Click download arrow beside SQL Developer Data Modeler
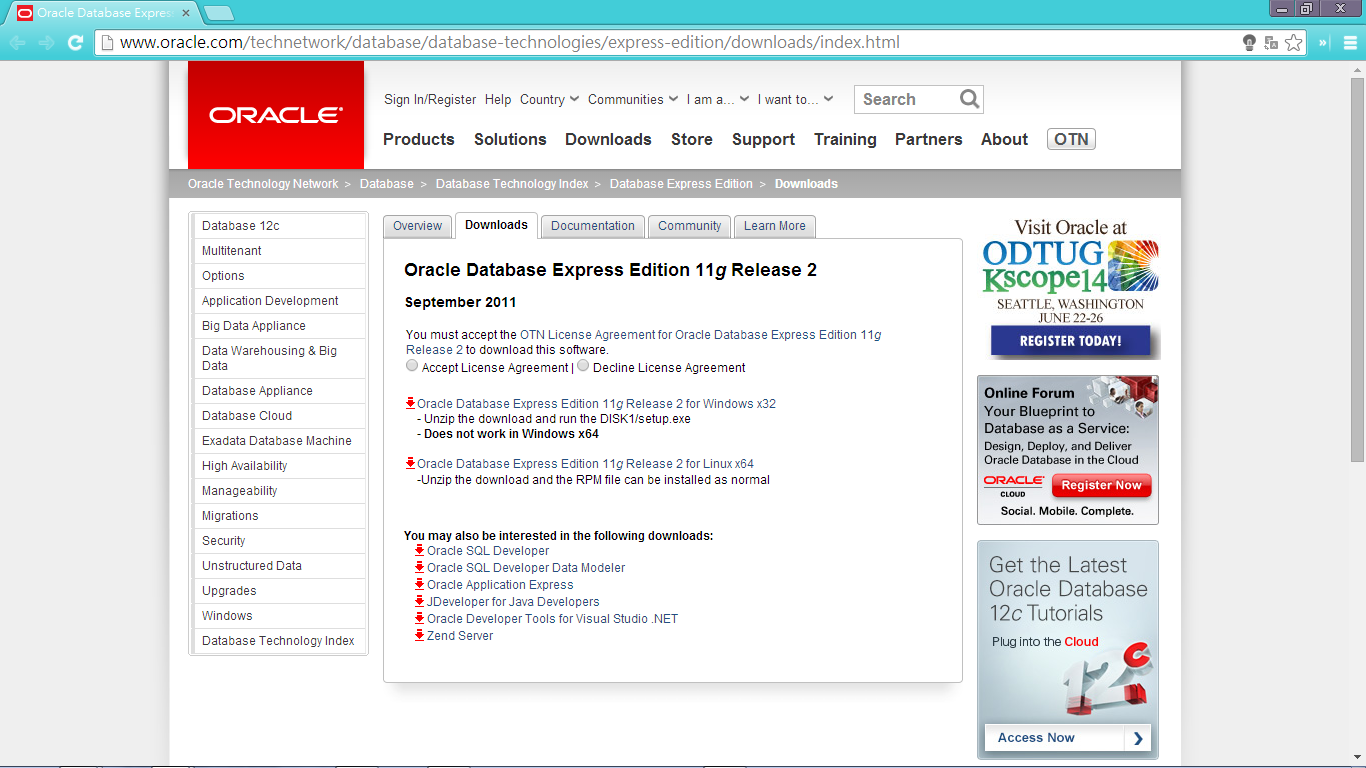Viewport: 1366px width, 768px height. tap(419, 567)
